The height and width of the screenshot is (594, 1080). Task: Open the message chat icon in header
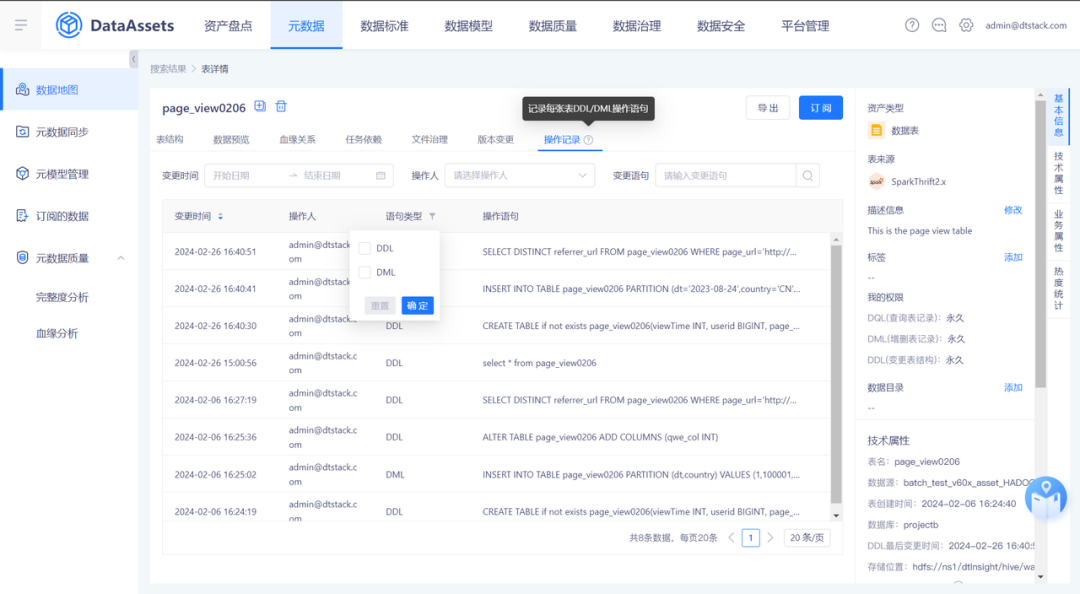(939, 25)
